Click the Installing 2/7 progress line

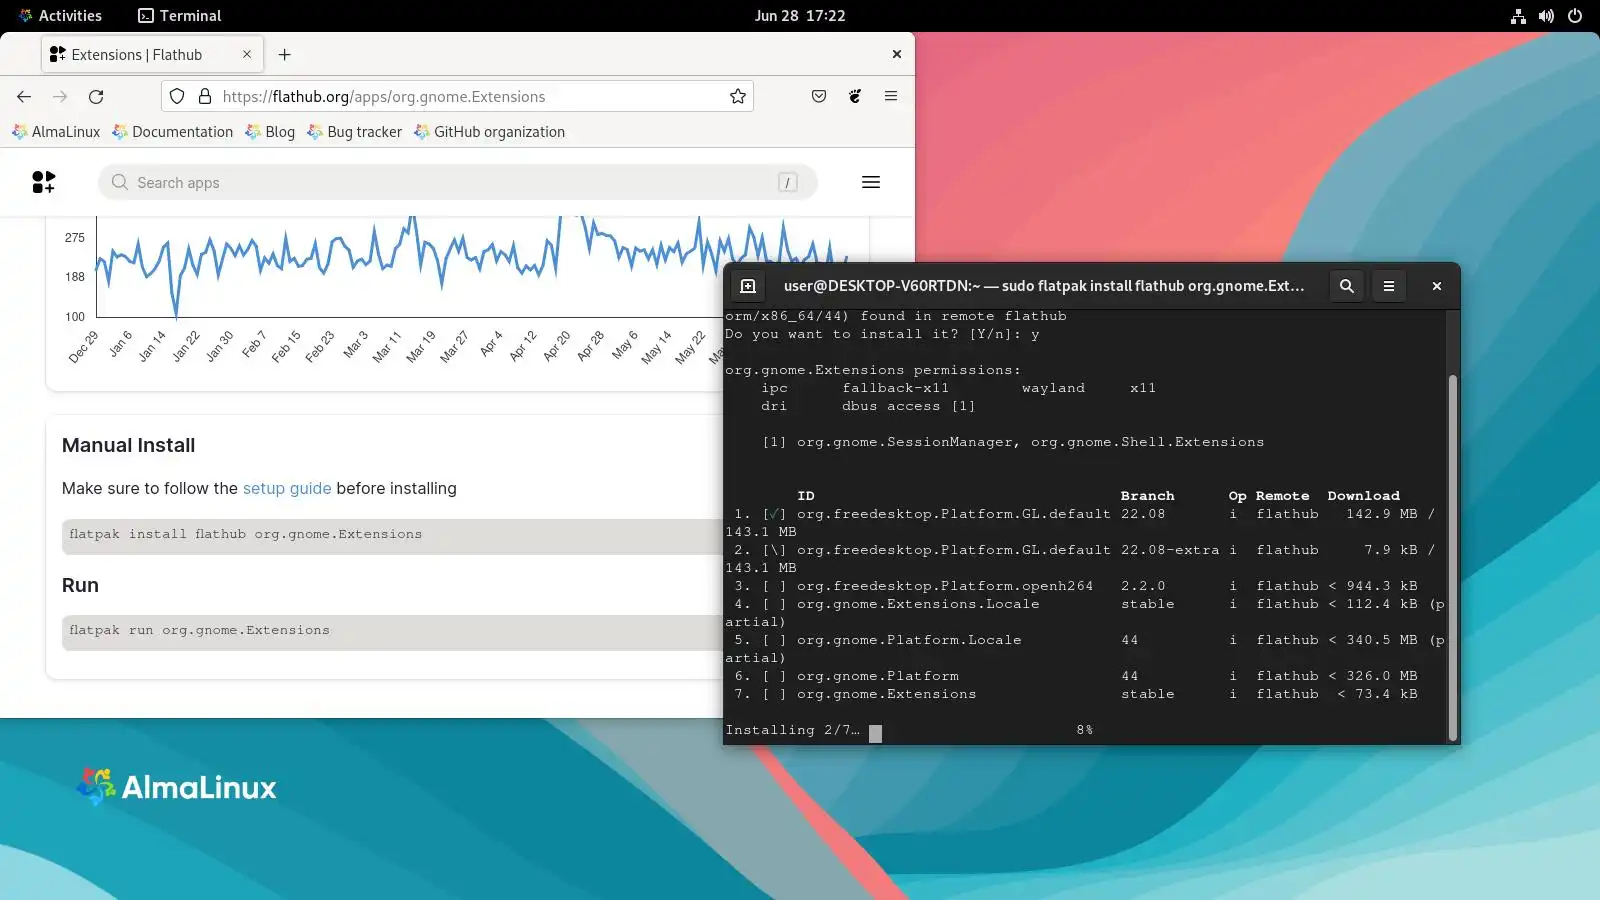pyautogui.click(x=909, y=731)
